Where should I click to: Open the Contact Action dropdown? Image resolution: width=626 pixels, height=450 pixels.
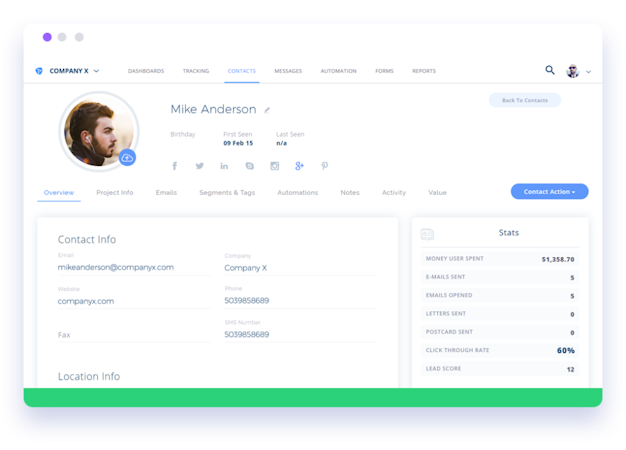549,192
